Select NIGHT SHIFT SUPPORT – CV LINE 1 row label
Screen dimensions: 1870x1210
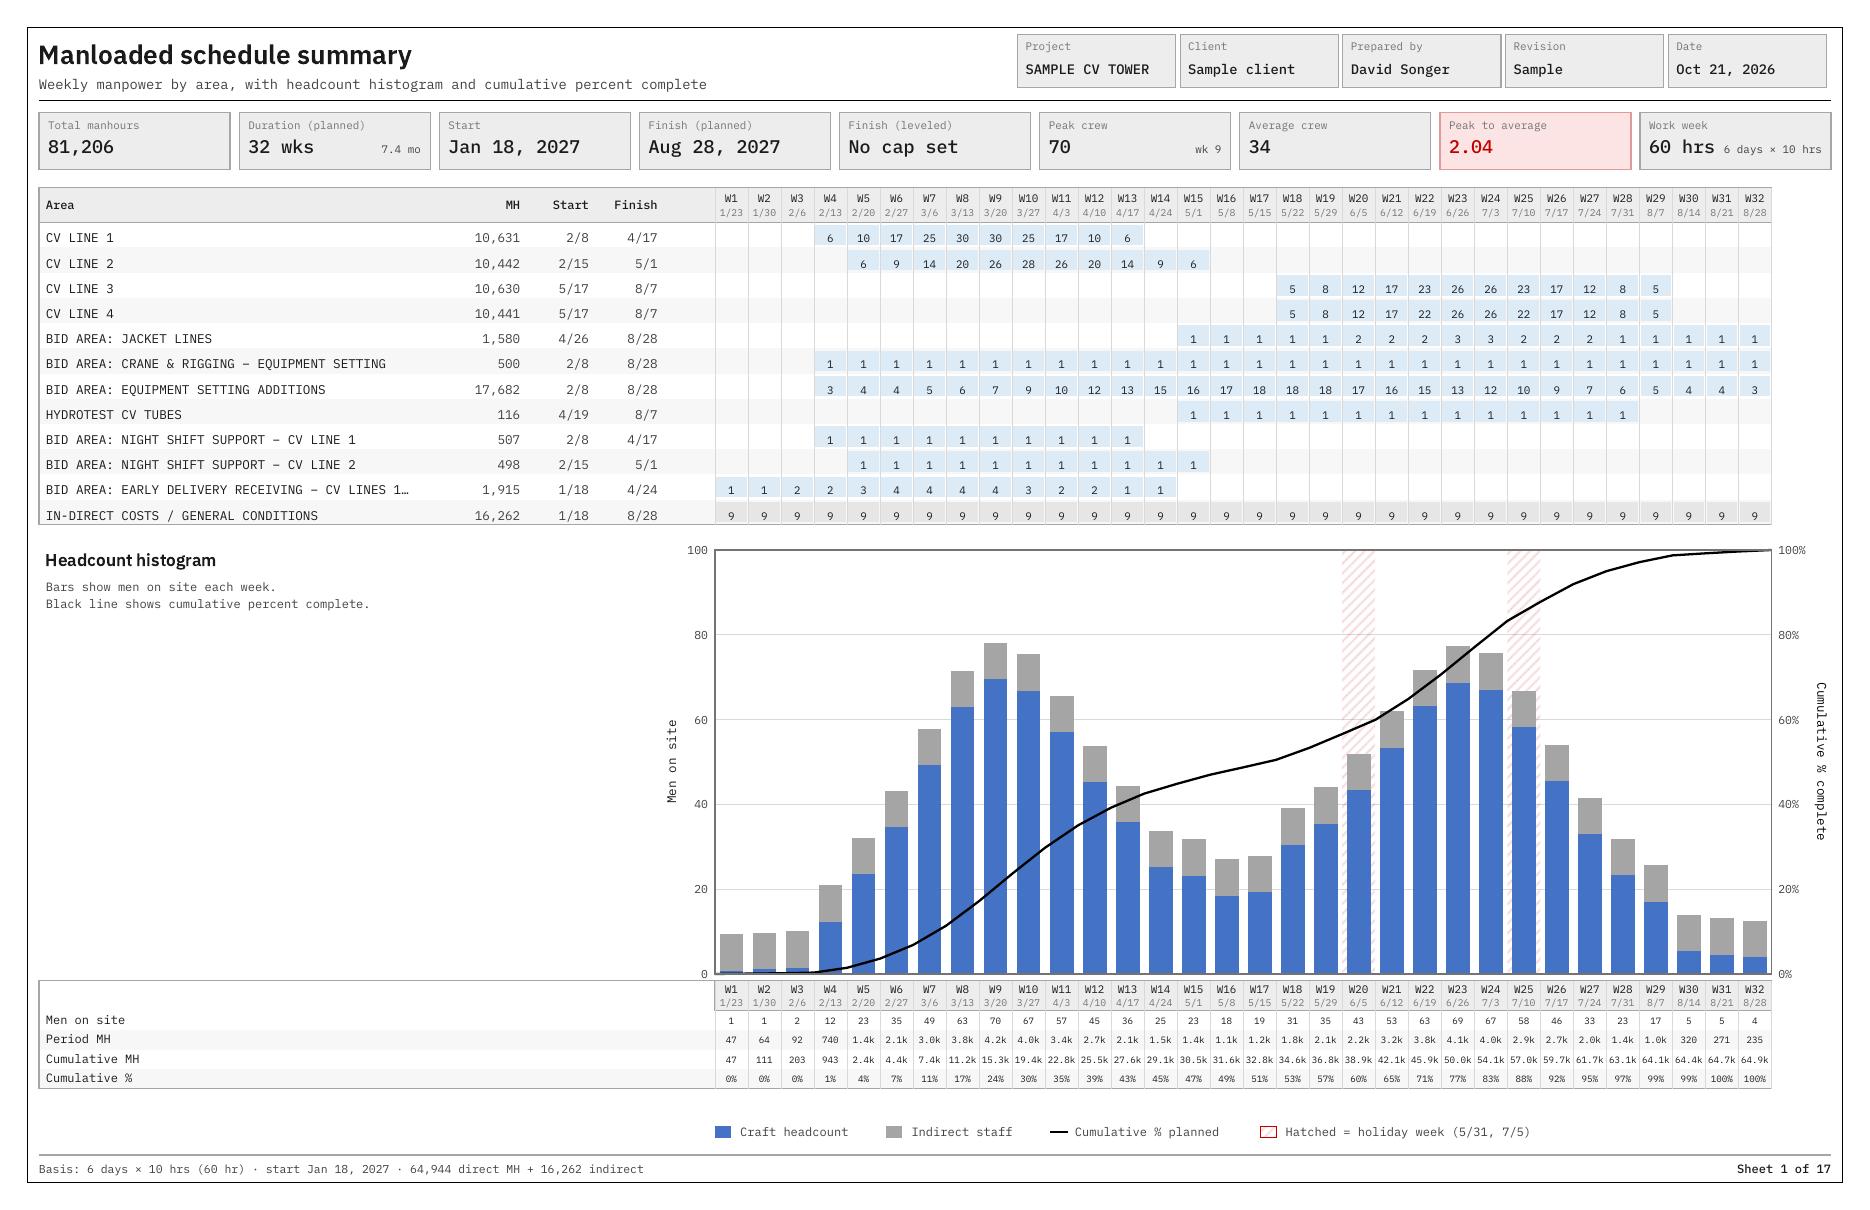[x=201, y=440]
